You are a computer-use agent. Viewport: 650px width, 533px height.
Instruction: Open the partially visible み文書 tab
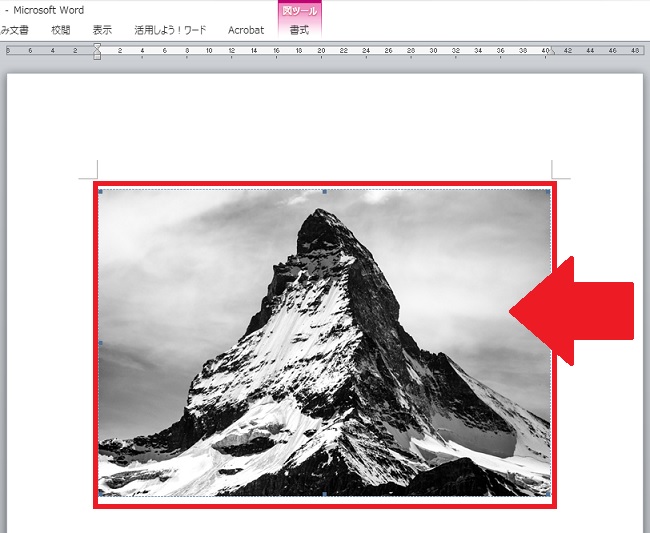[x=14, y=30]
